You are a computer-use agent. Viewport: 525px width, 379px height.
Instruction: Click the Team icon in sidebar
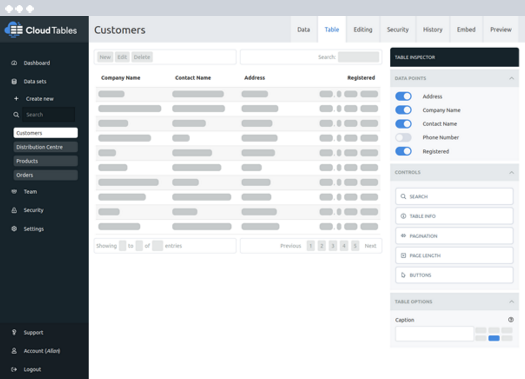click(x=14, y=192)
